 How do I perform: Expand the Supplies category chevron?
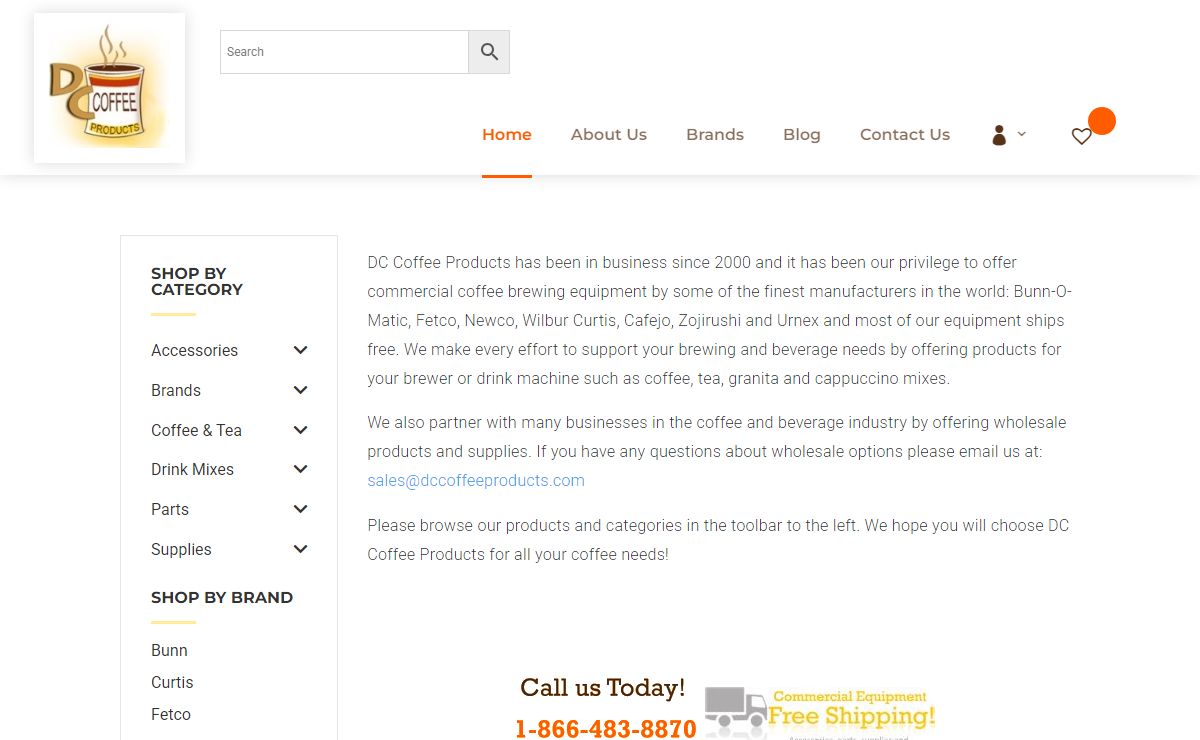click(300, 549)
